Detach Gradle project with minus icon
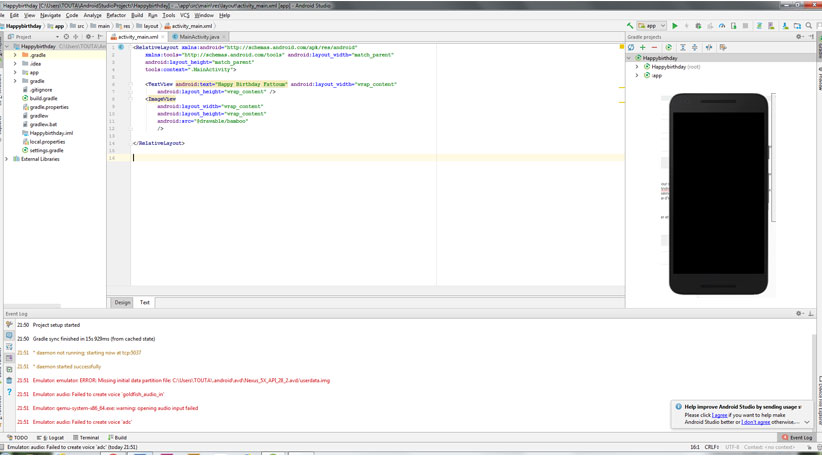Screen dimensions: 822x469 click(x=654, y=48)
